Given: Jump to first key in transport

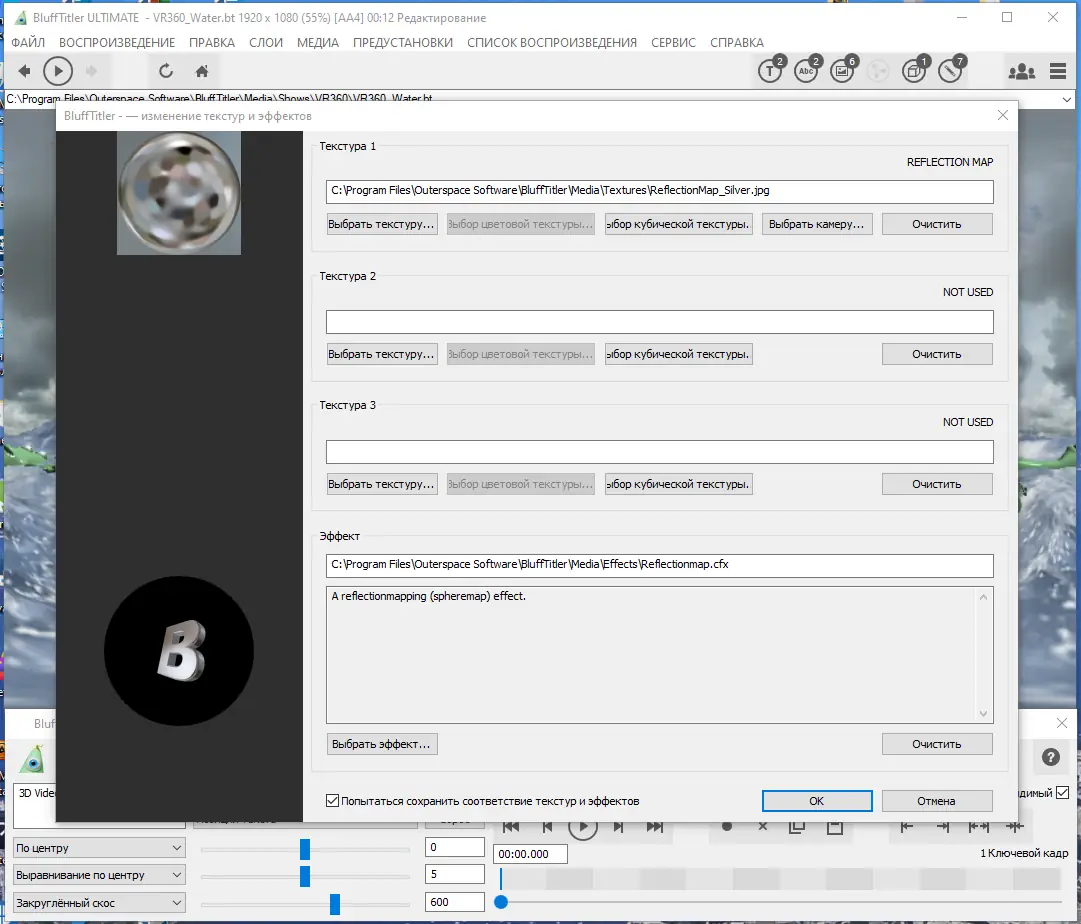Looking at the screenshot, I should (x=511, y=827).
